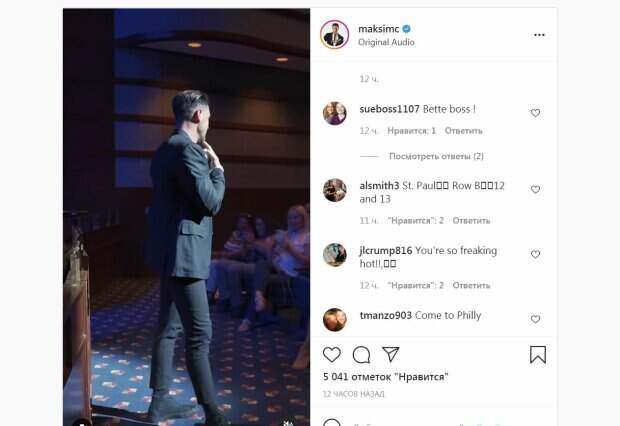The width and height of the screenshot is (620, 426).
Task: Expand the Посмотреть ответы (2) replies
Action: click(436, 156)
